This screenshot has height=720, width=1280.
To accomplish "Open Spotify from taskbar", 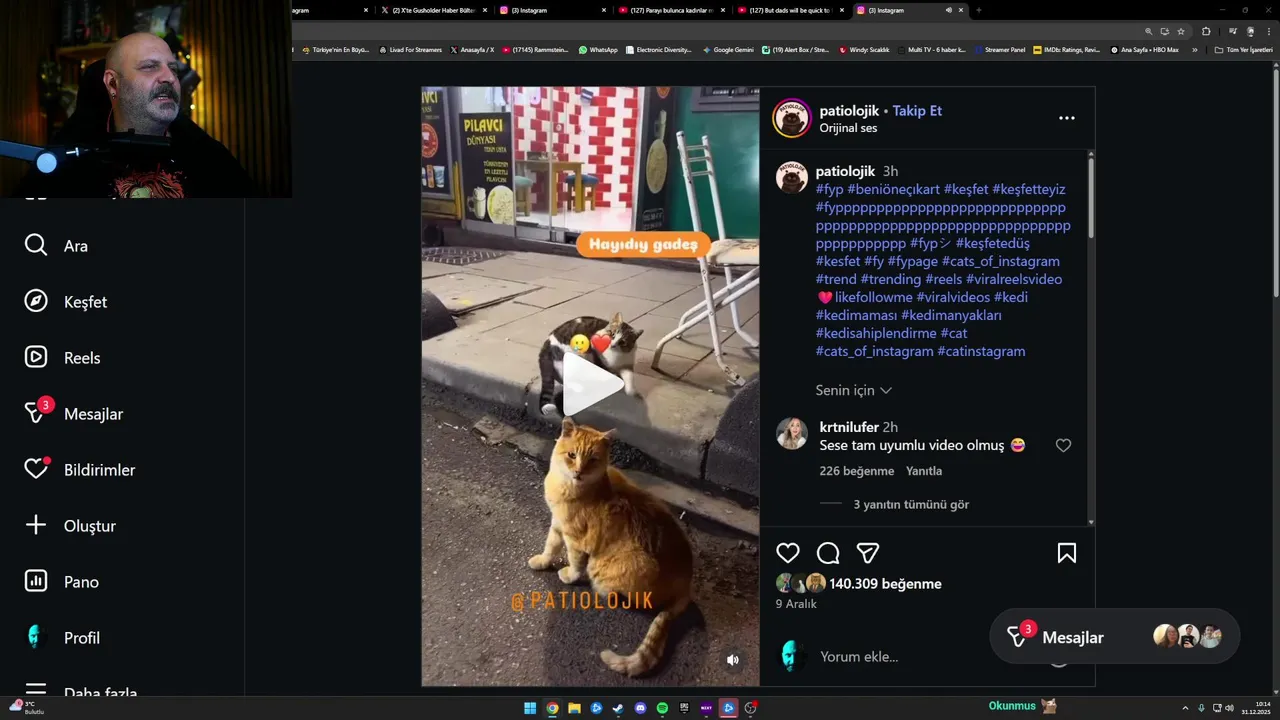I will 662,708.
